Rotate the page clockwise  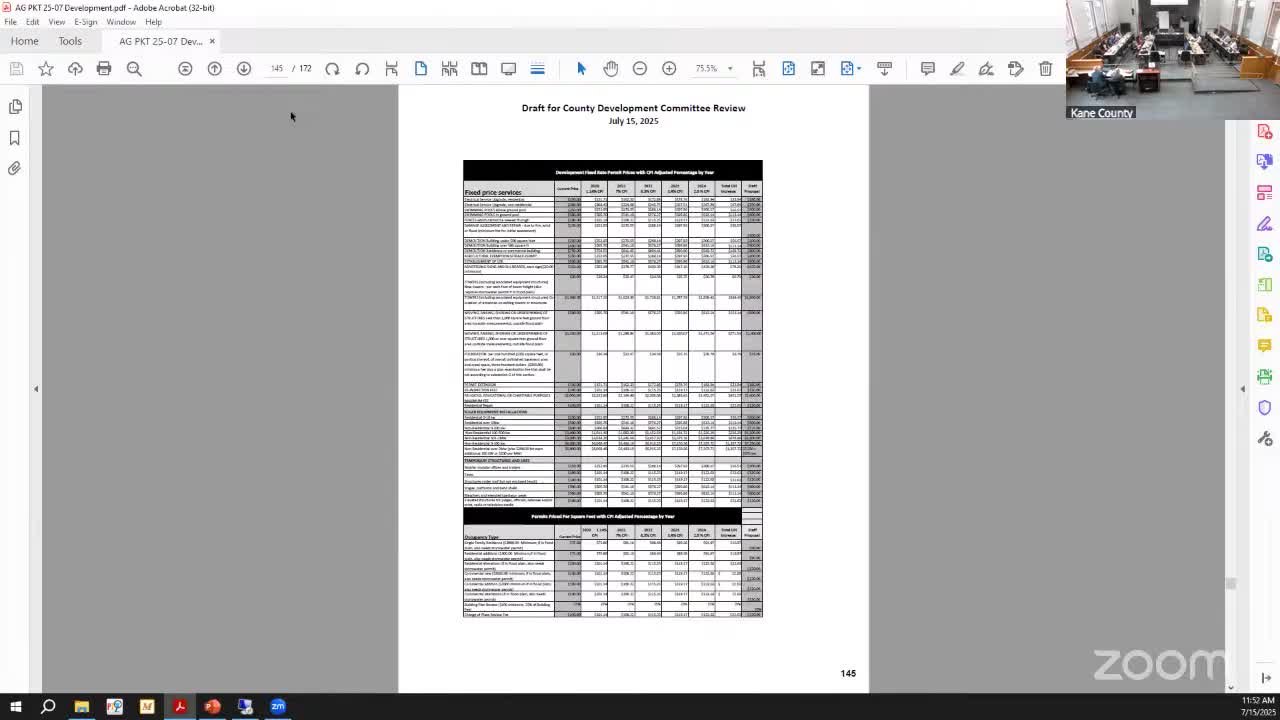332,68
